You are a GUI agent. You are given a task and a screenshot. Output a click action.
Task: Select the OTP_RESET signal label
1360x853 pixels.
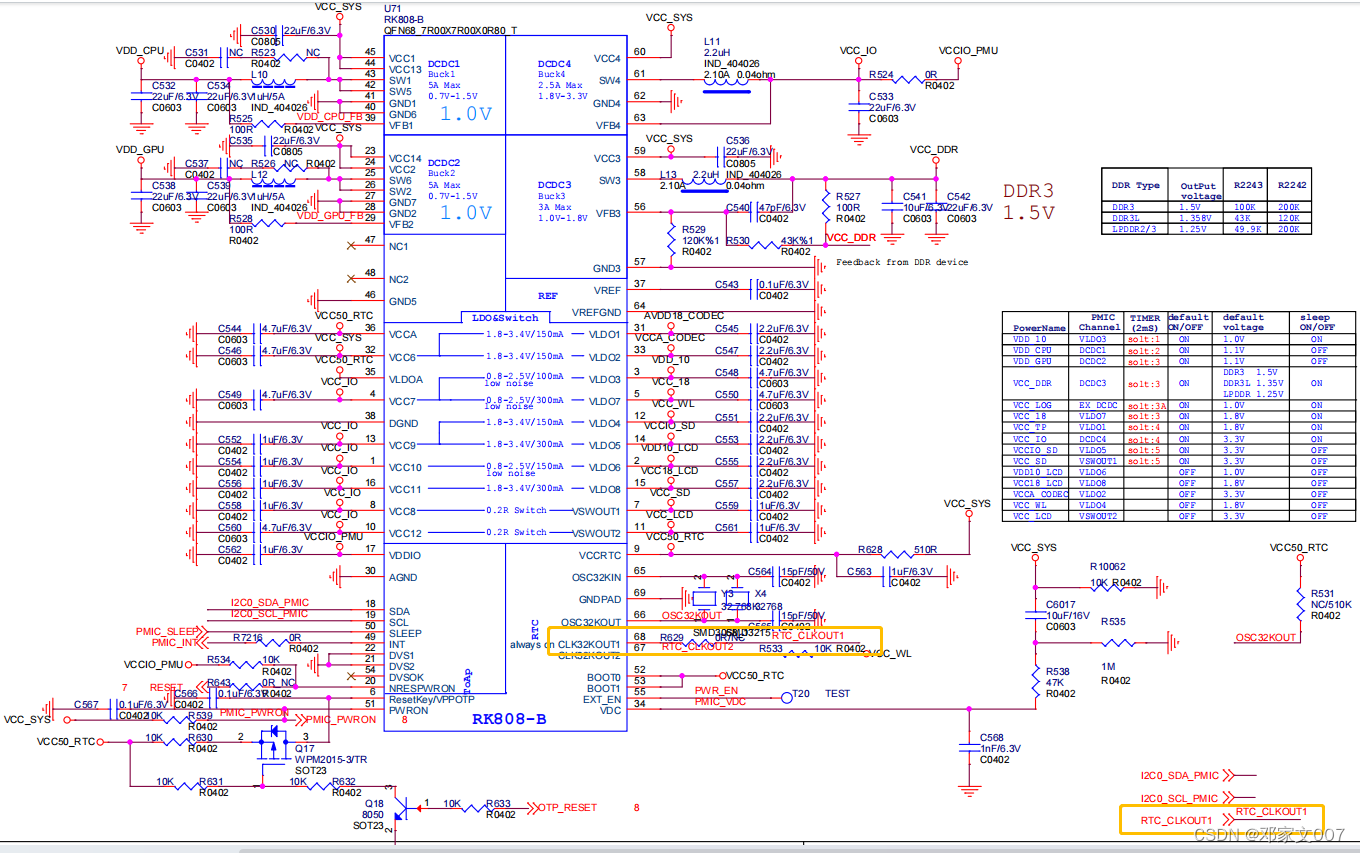coord(569,807)
